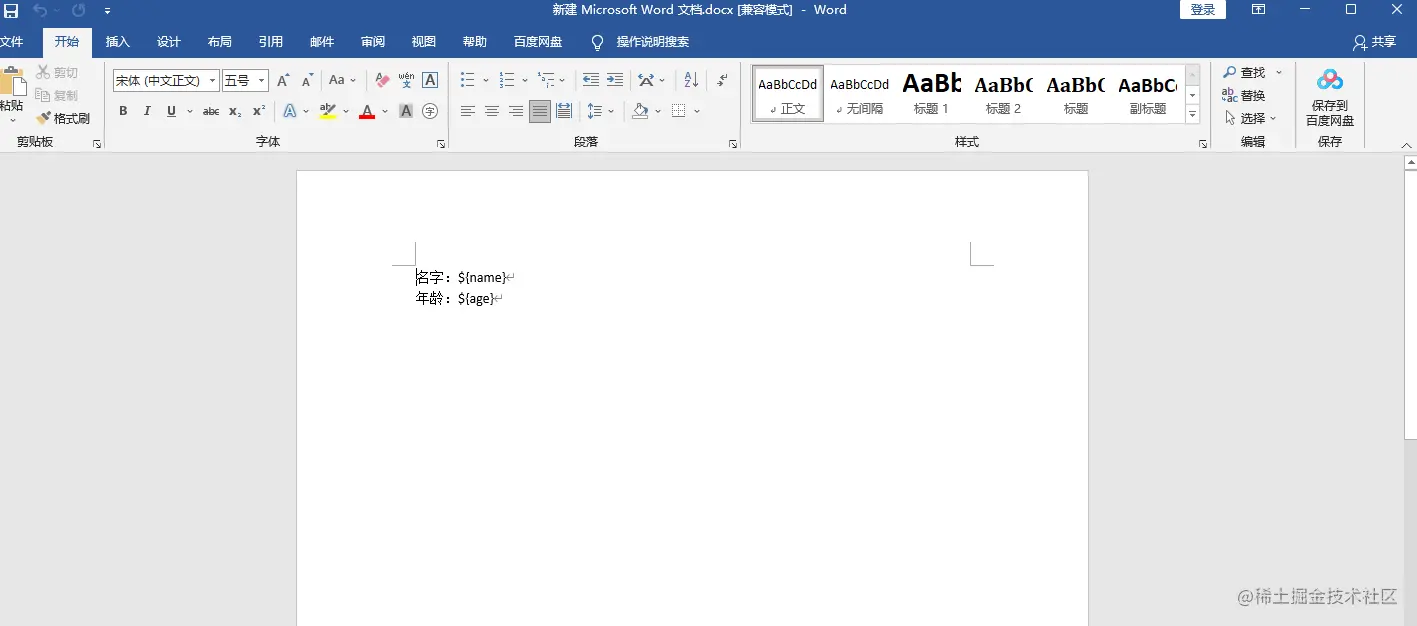The width and height of the screenshot is (1417, 626).
Task: Open the Font dialog launcher (字体)
Action: pos(441,144)
